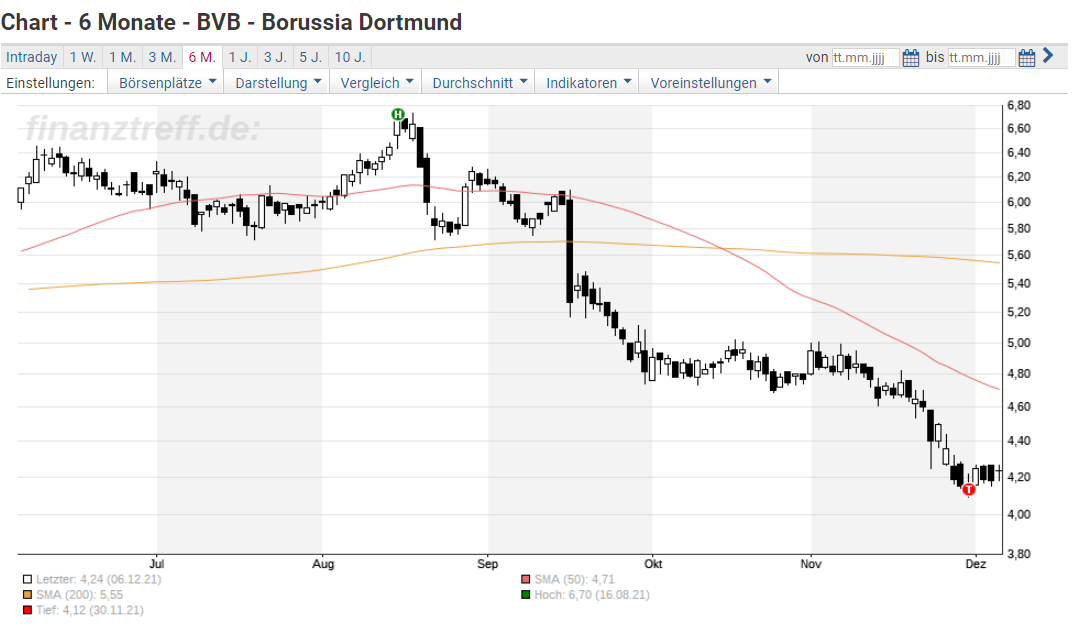
Task: Click the 5,00 price axis label
Action: (x=1019, y=343)
